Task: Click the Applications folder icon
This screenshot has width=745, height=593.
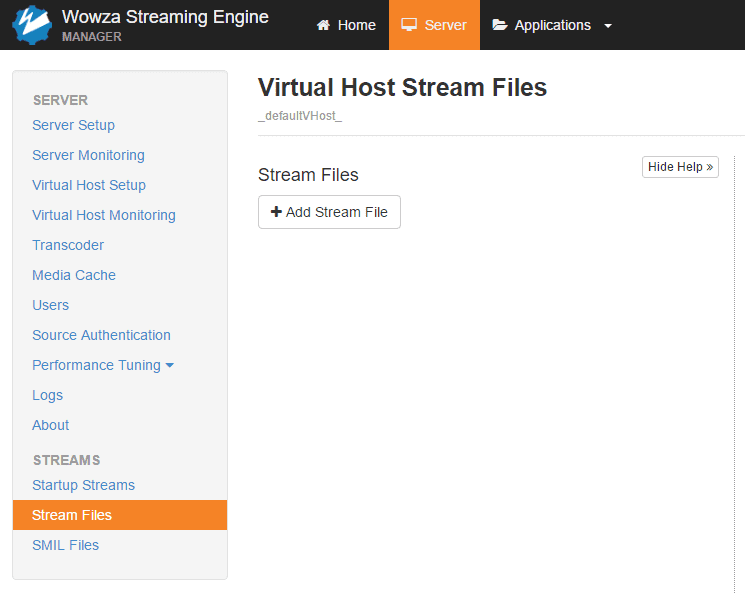Action: click(x=500, y=25)
